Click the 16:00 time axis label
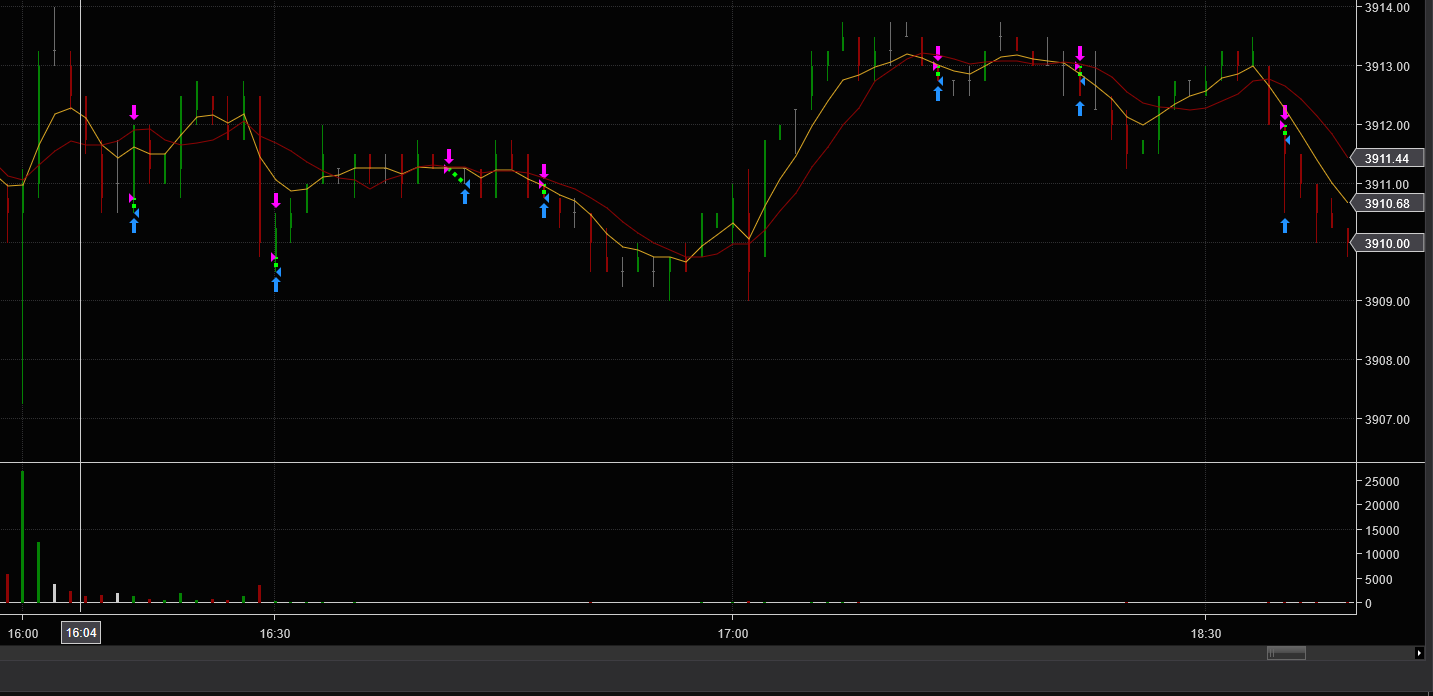This screenshot has width=1433, height=696. point(23,633)
